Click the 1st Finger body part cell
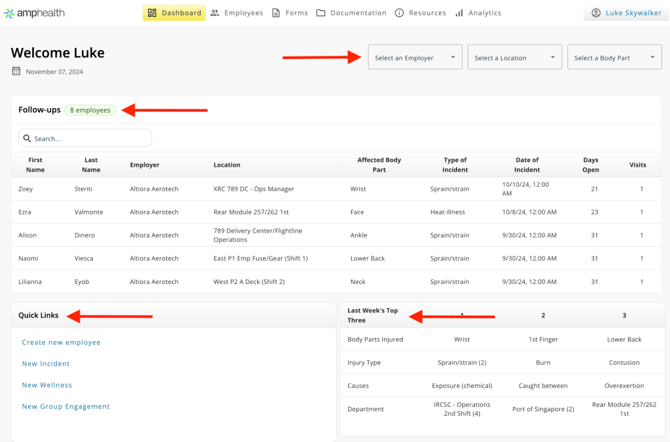Image resolution: width=670 pixels, height=442 pixels. coord(543,339)
